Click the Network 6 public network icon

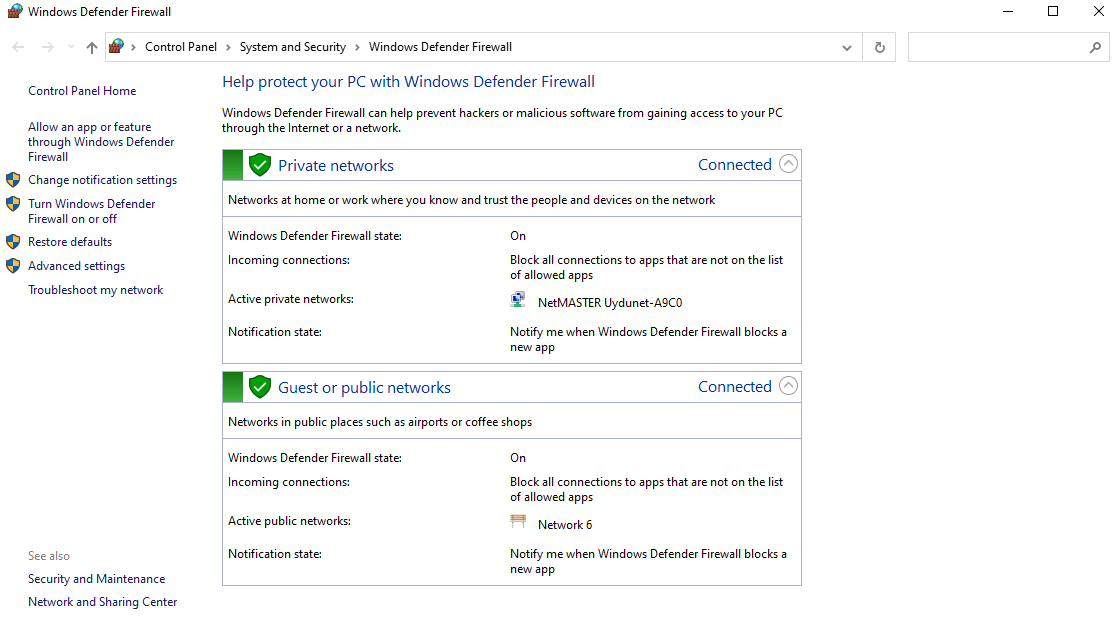tap(518, 520)
